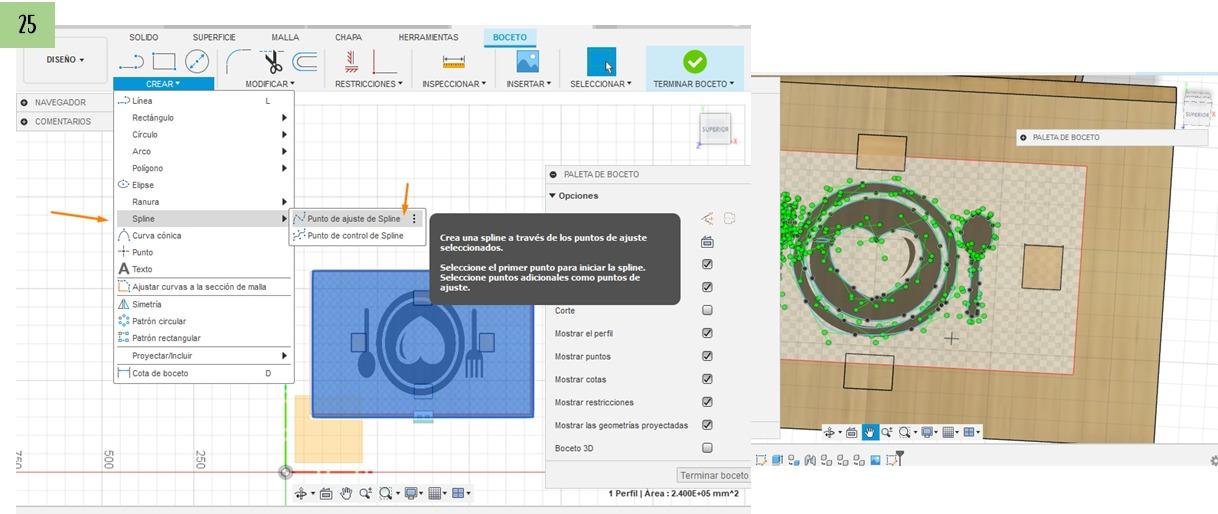The image size is (1218, 514).
Task: Click the perpendicular constraint icon
Action: pyautogui.click(x=384, y=63)
